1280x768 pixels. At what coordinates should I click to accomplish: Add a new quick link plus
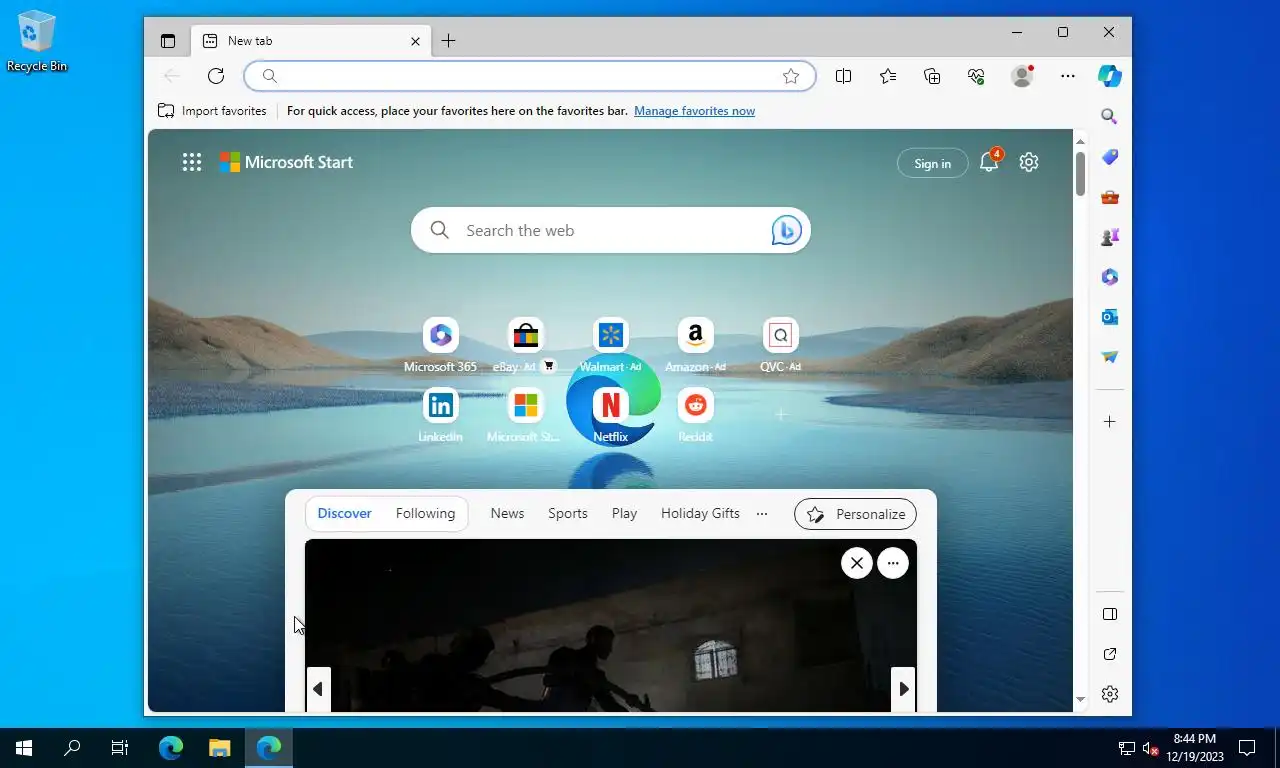pos(781,413)
